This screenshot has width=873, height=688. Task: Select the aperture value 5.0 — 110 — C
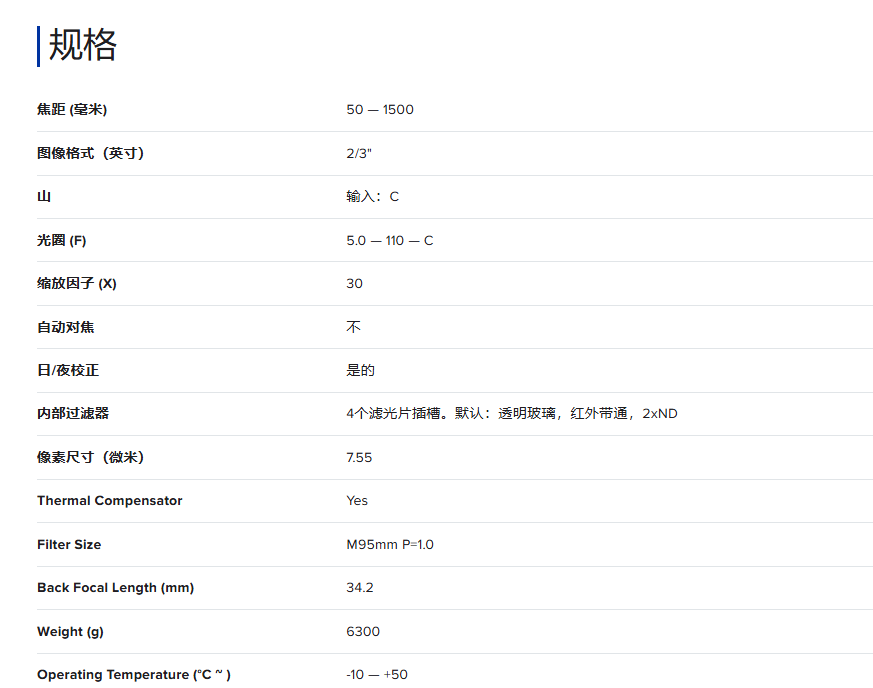(390, 240)
